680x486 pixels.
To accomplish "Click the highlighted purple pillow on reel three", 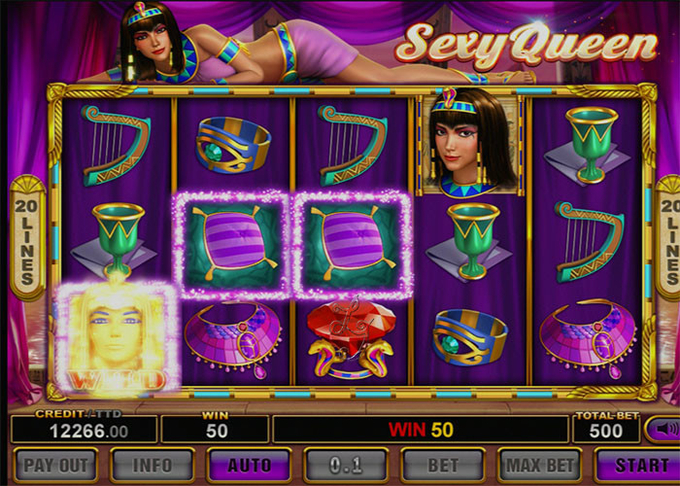I will [x=352, y=245].
